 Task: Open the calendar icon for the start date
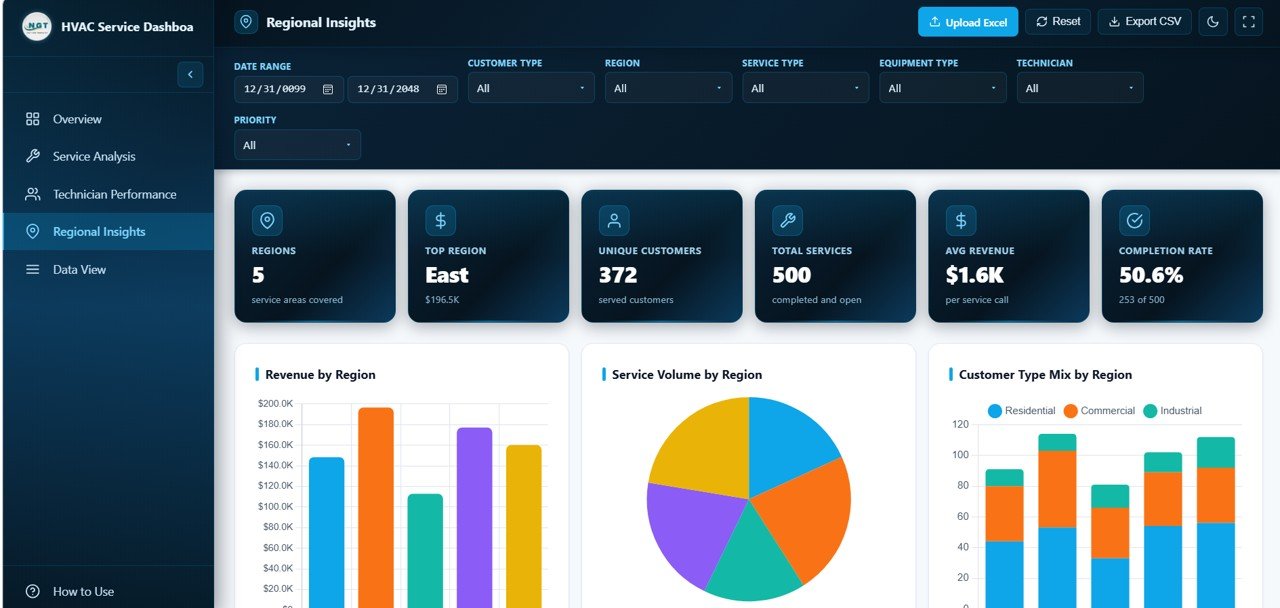click(x=328, y=88)
